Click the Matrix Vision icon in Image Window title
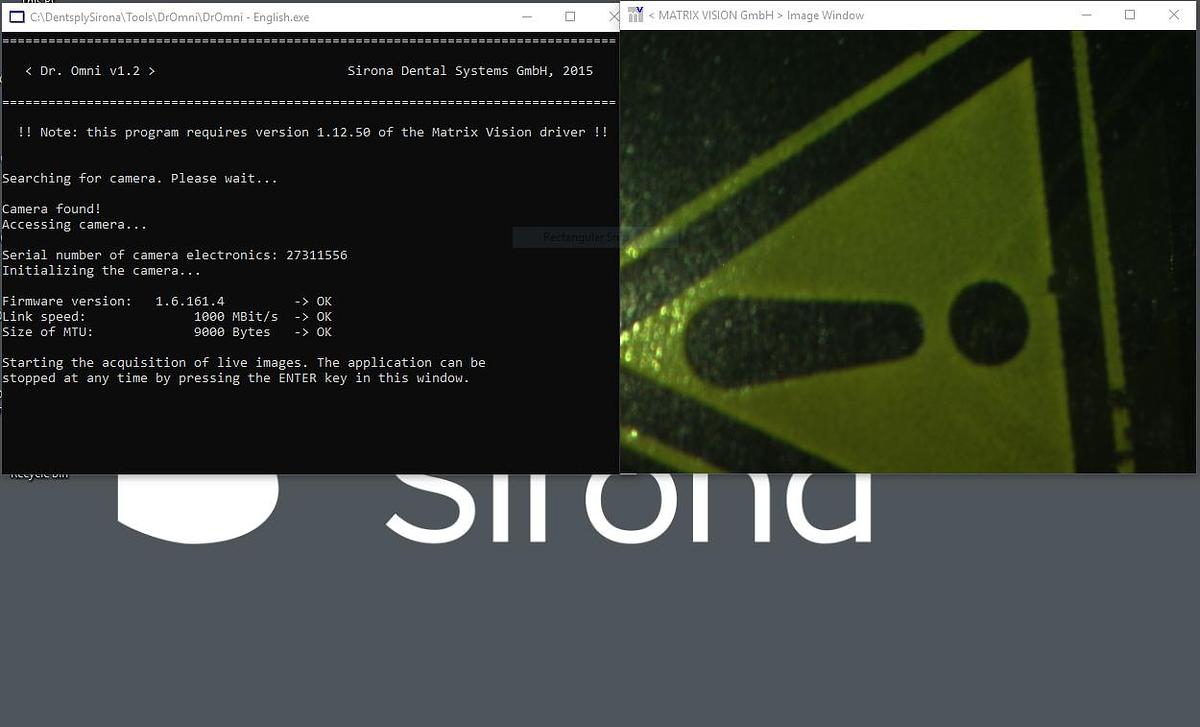The height and width of the screenshot is (727, 1200). tap(635, 15)
